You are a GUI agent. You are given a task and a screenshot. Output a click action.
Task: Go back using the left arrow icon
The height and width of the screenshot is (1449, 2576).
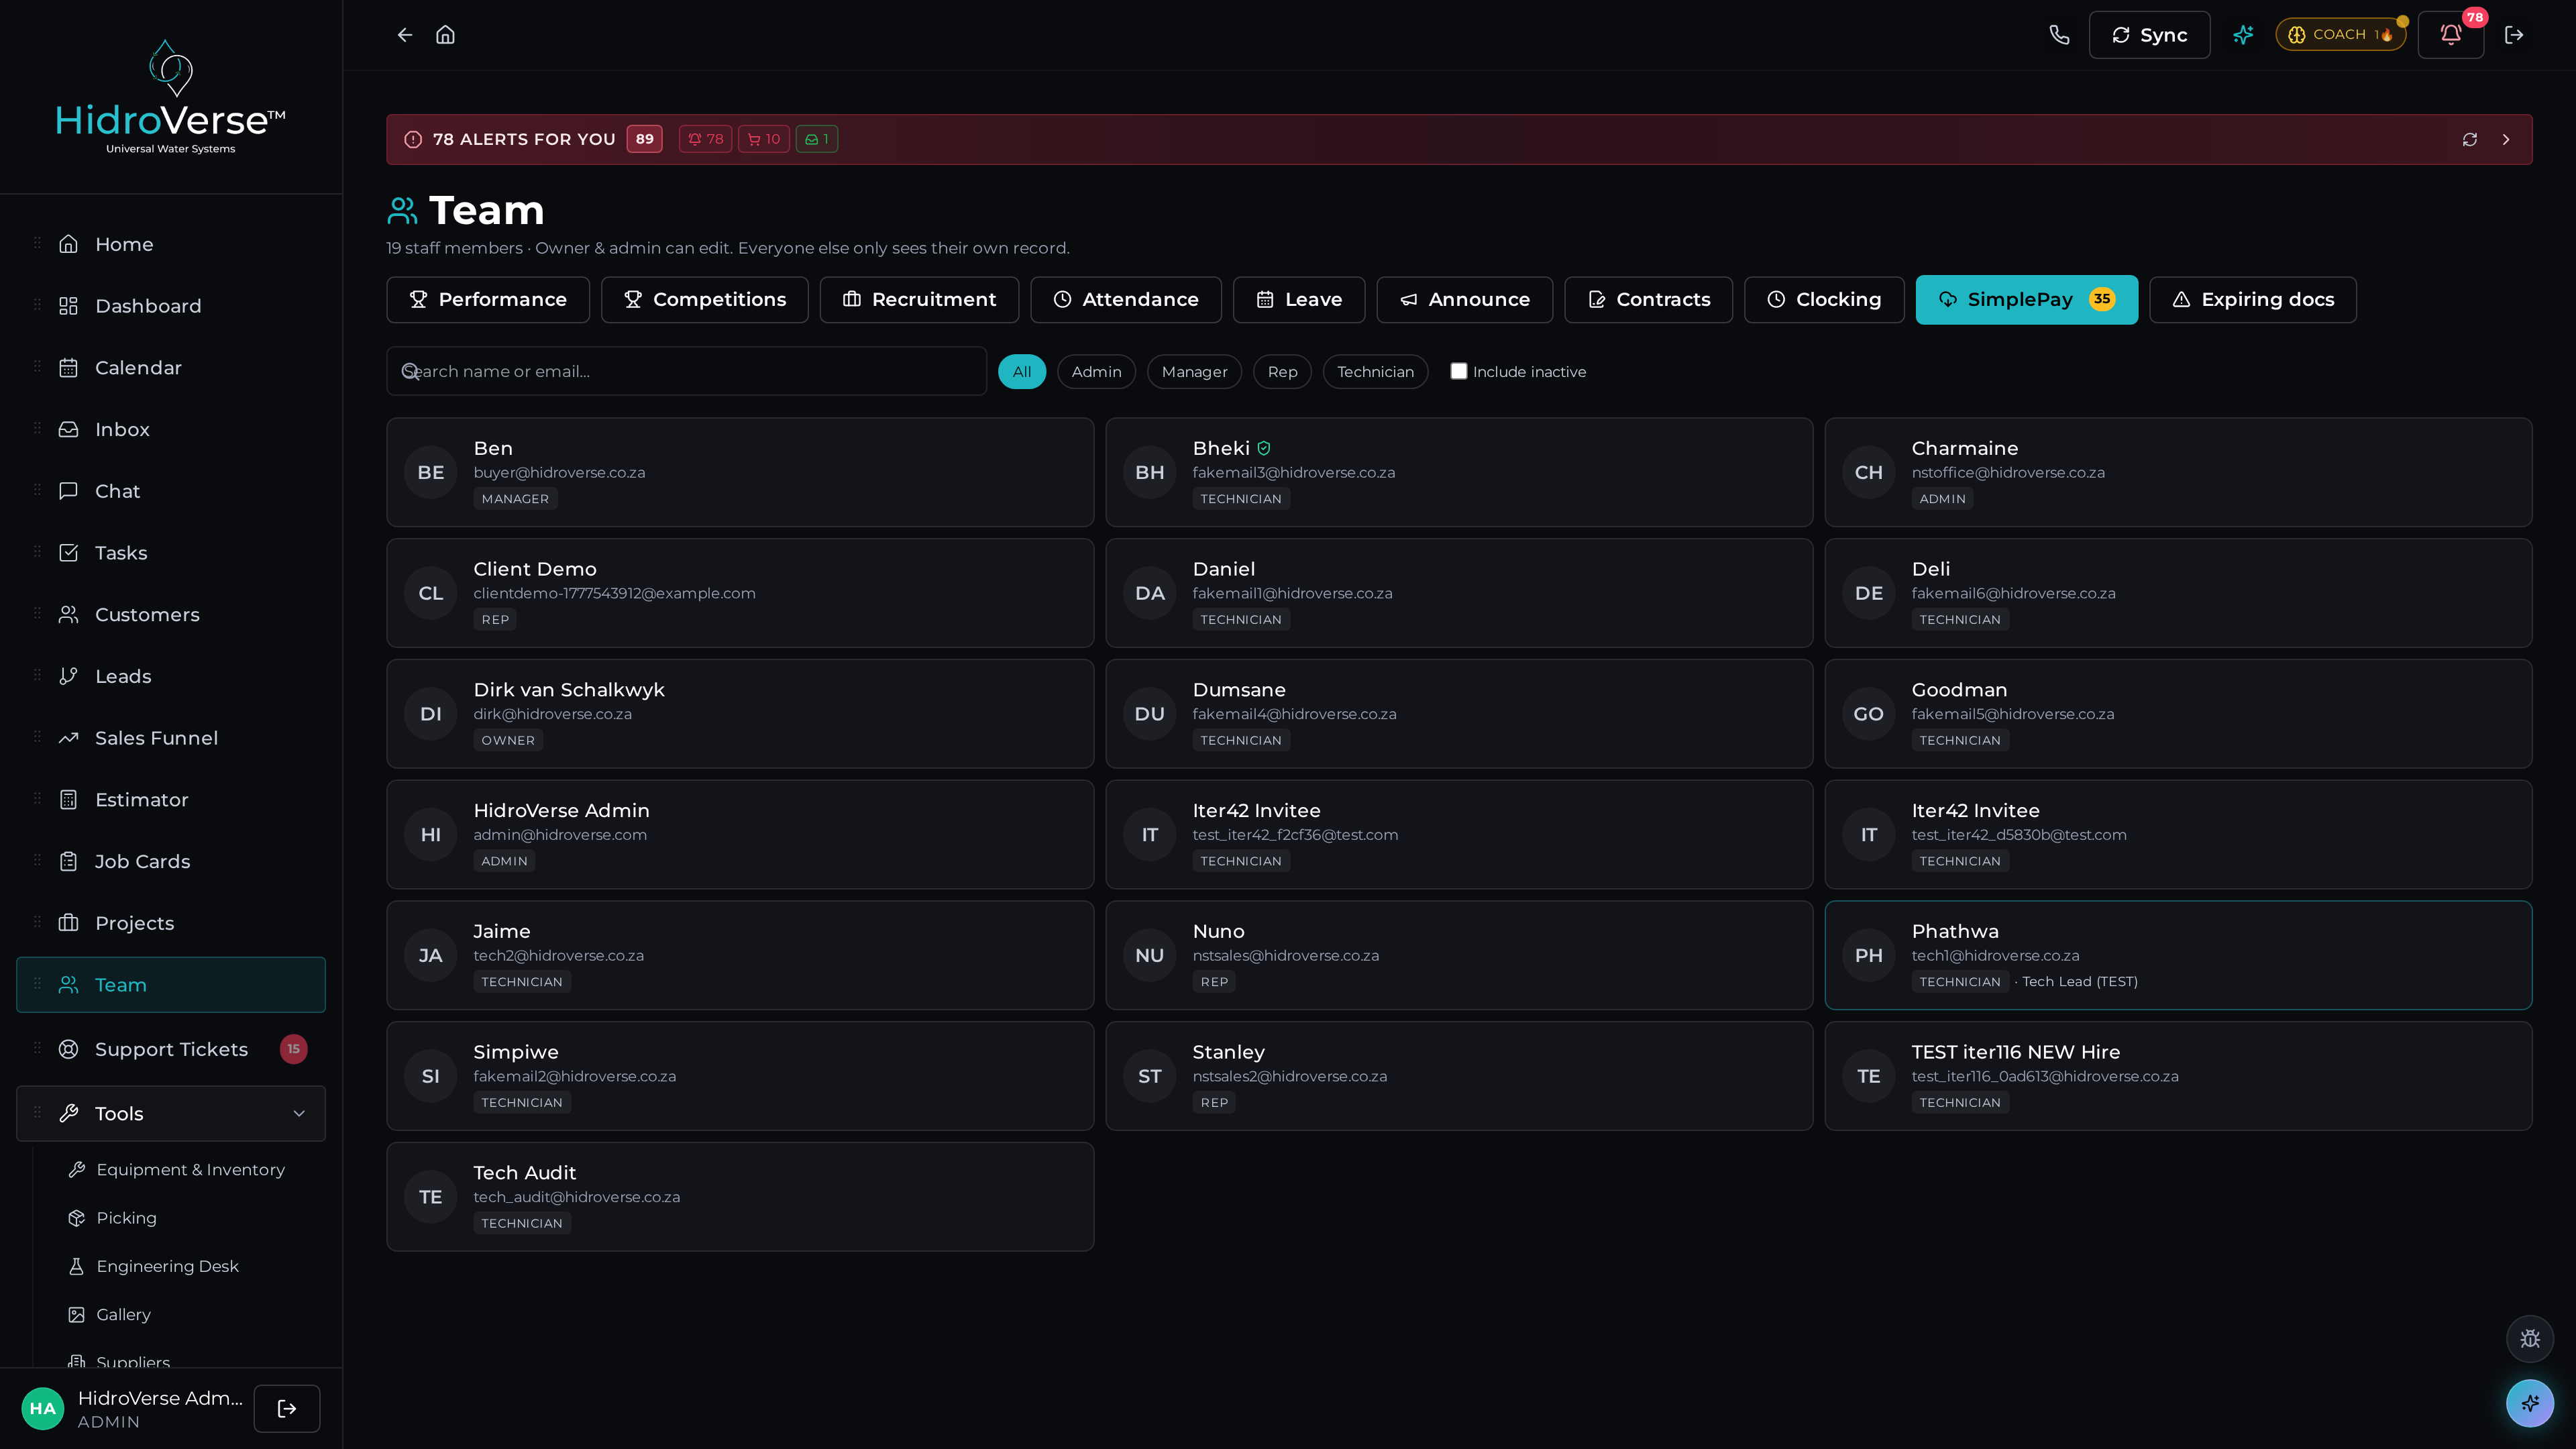click(404, 35)
